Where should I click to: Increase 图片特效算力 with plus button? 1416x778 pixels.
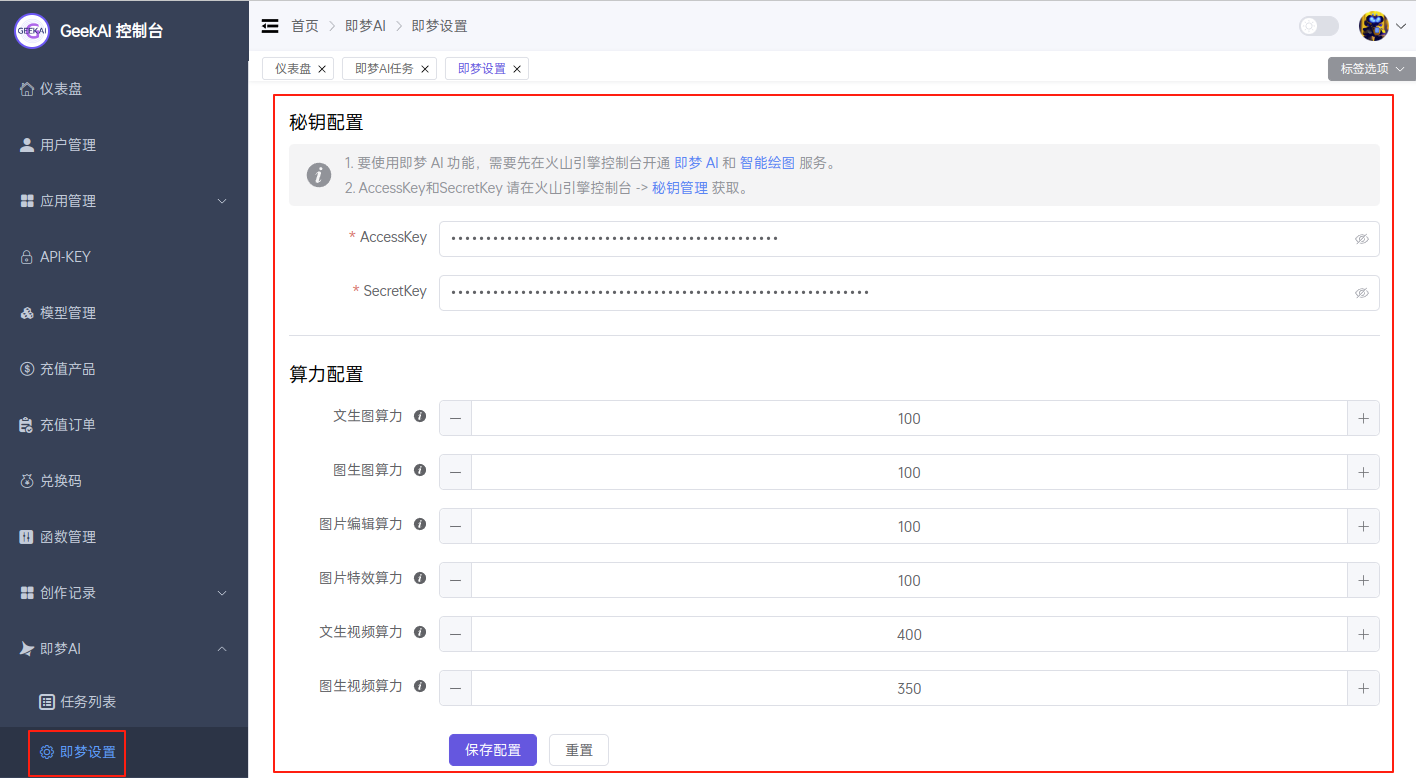point(1363,580)
